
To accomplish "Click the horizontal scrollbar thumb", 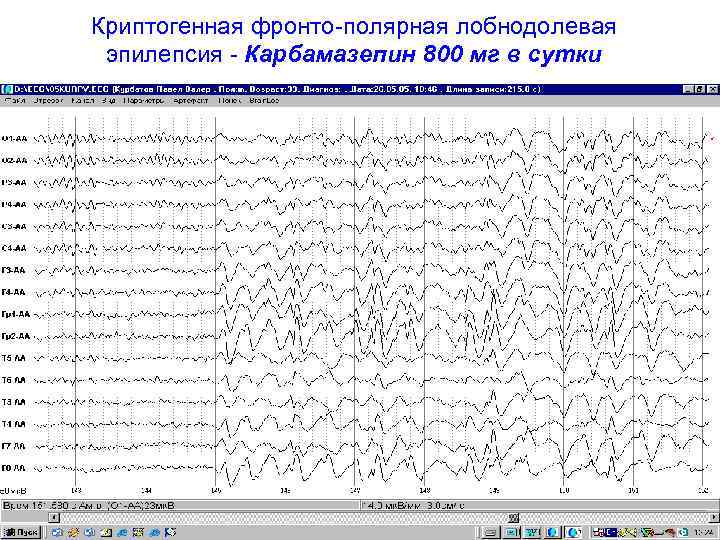I will coord(513,518).
